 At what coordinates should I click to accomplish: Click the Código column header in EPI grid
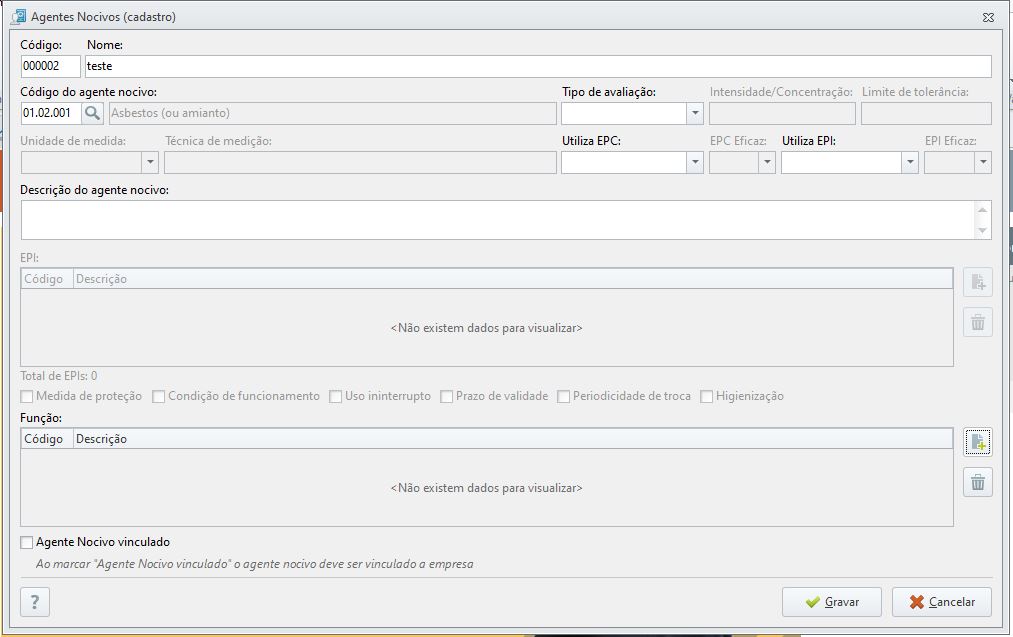(47, 279)
